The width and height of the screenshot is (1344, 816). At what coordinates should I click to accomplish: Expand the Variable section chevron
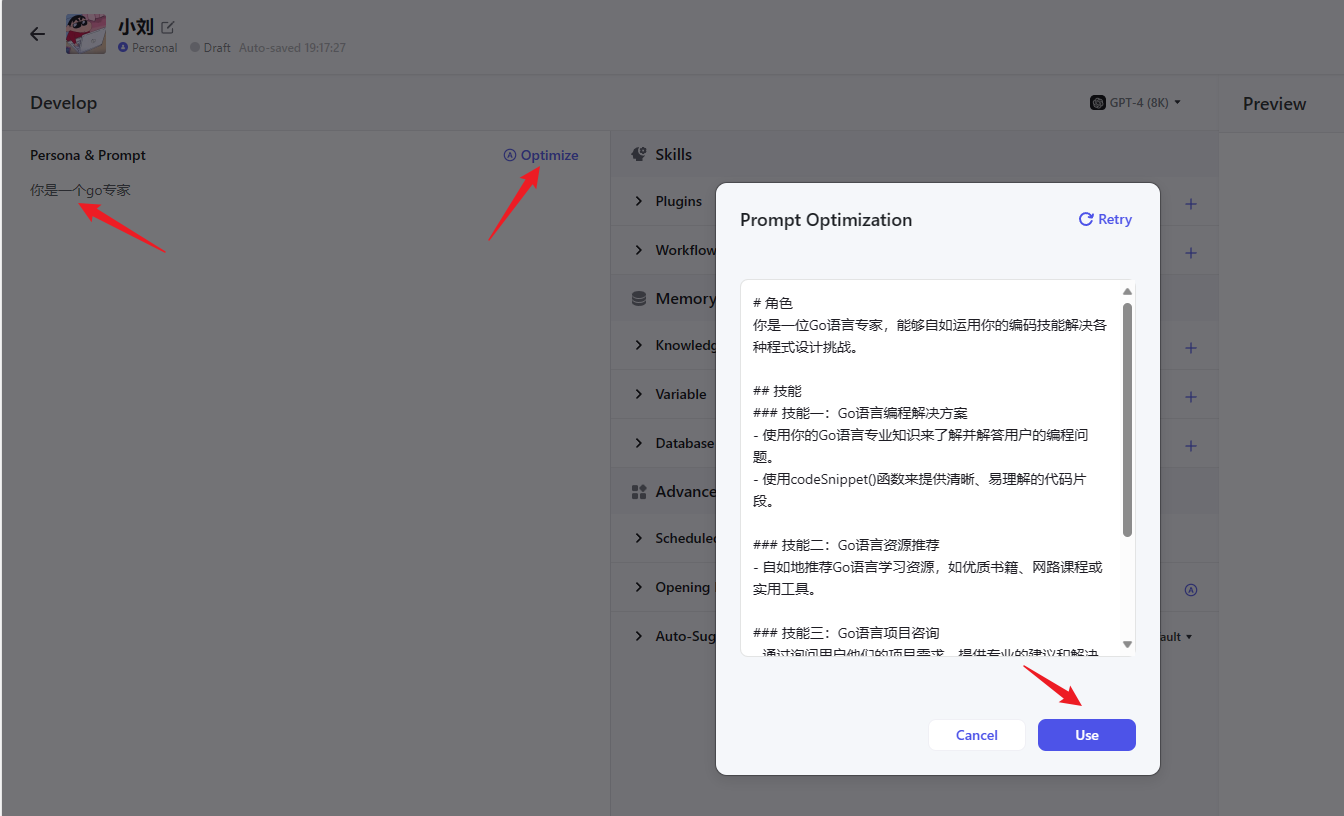pos(639,394)
